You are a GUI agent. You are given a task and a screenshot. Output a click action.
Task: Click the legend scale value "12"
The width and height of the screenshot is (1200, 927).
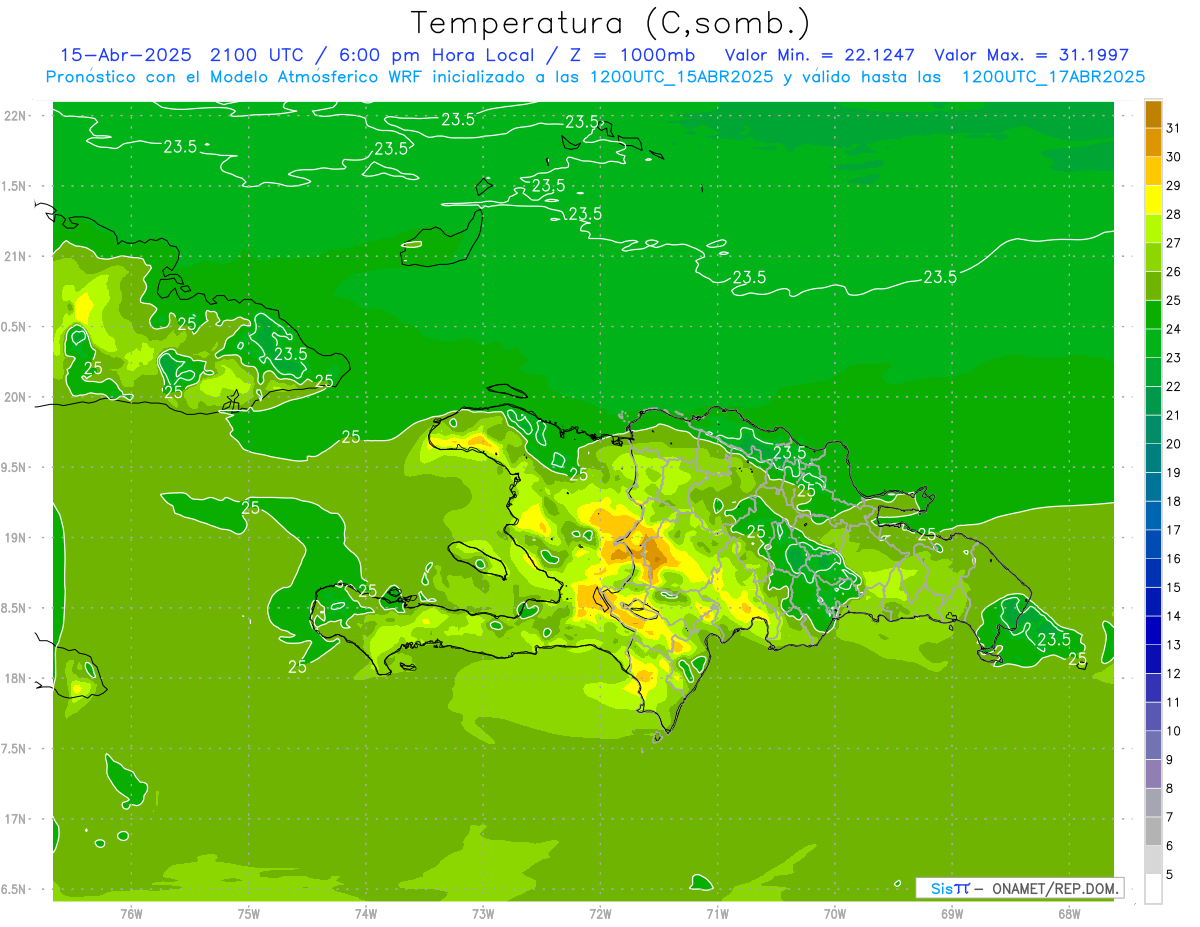1174,673
